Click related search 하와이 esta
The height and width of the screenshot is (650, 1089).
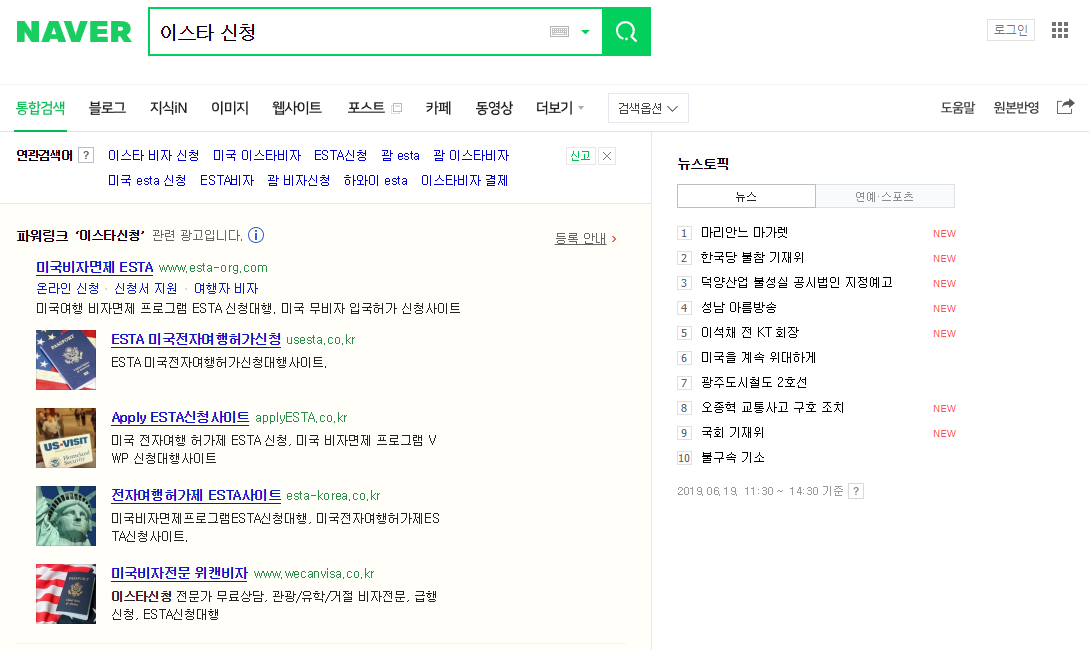click(x=376, y=181)
